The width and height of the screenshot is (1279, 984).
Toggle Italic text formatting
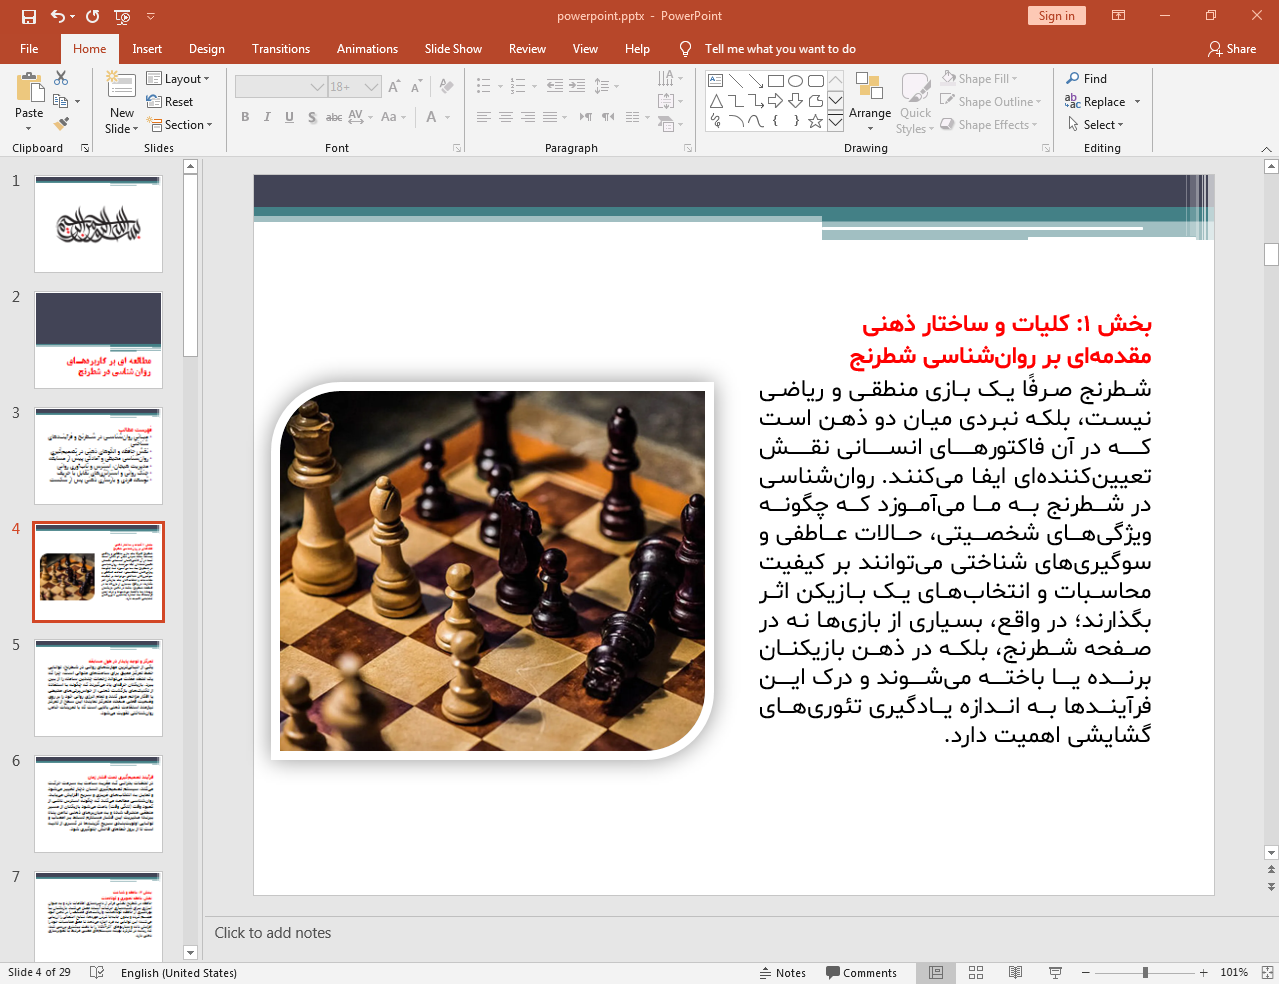point(267,117)
